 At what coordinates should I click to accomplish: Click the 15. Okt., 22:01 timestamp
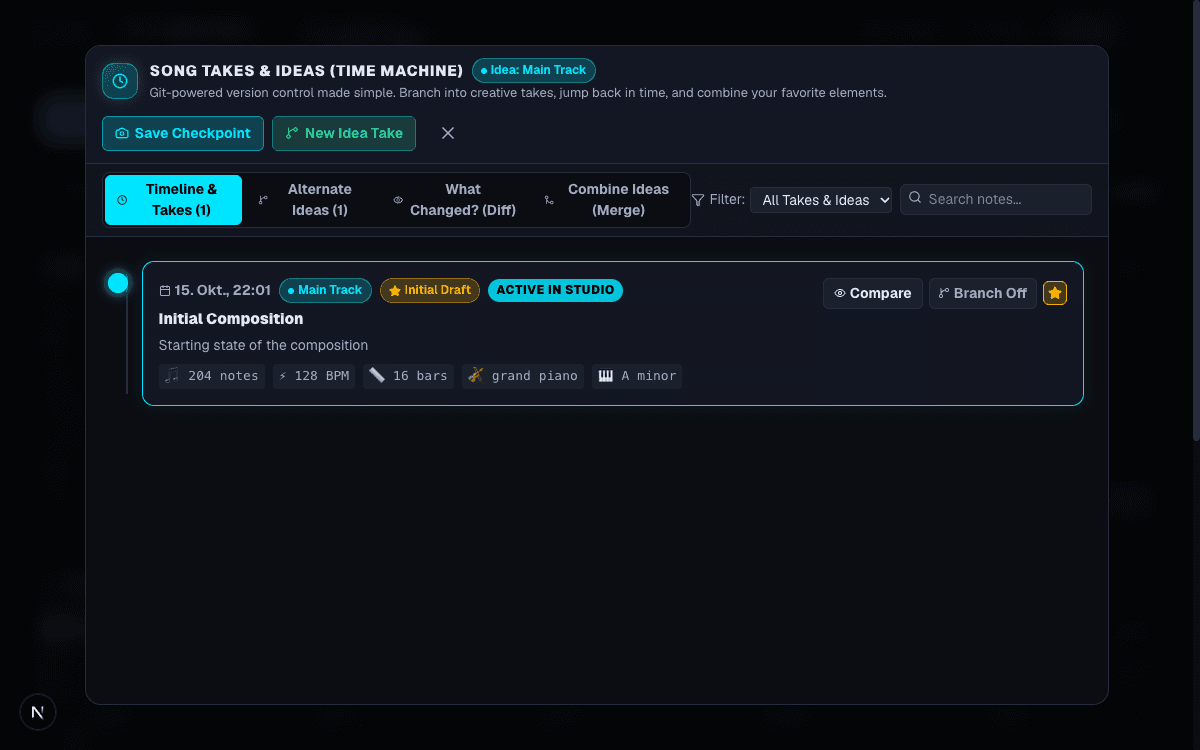pyautogui.click(x=223, y=290)
